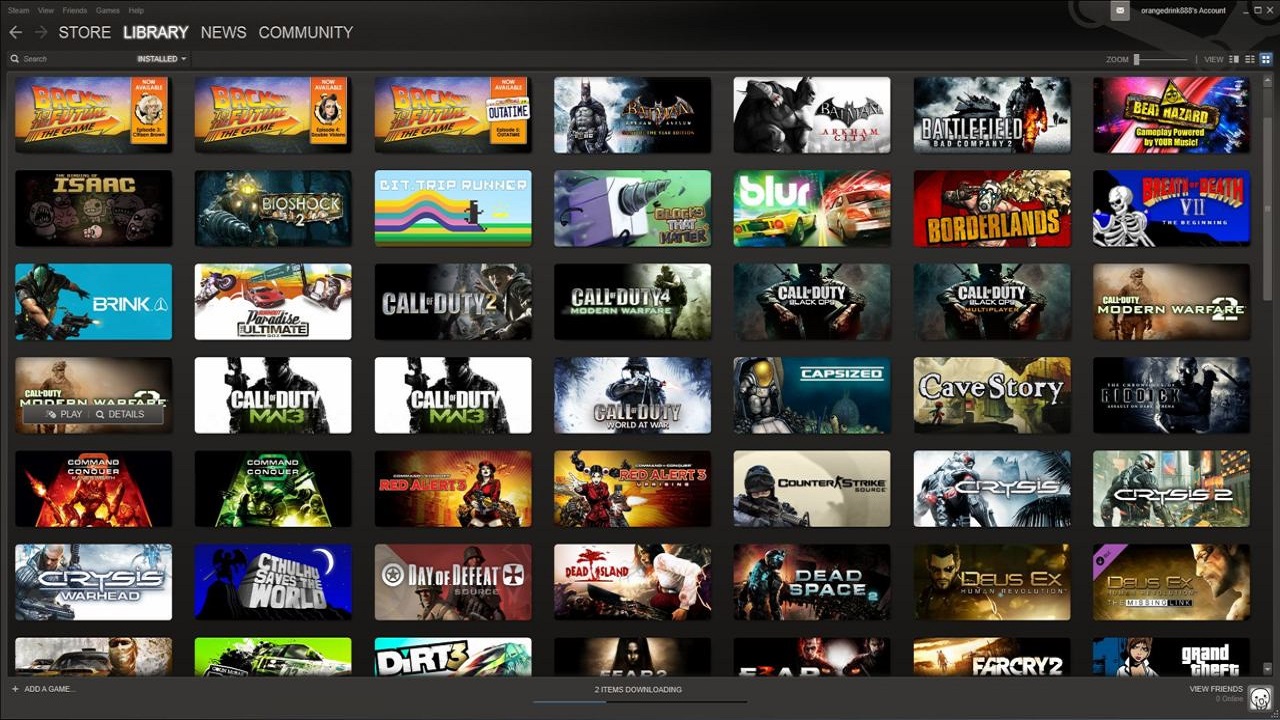Click the search magnifier icon
Image resolution: width=1280 pixels, height=720 pixels.
[15, 59]
